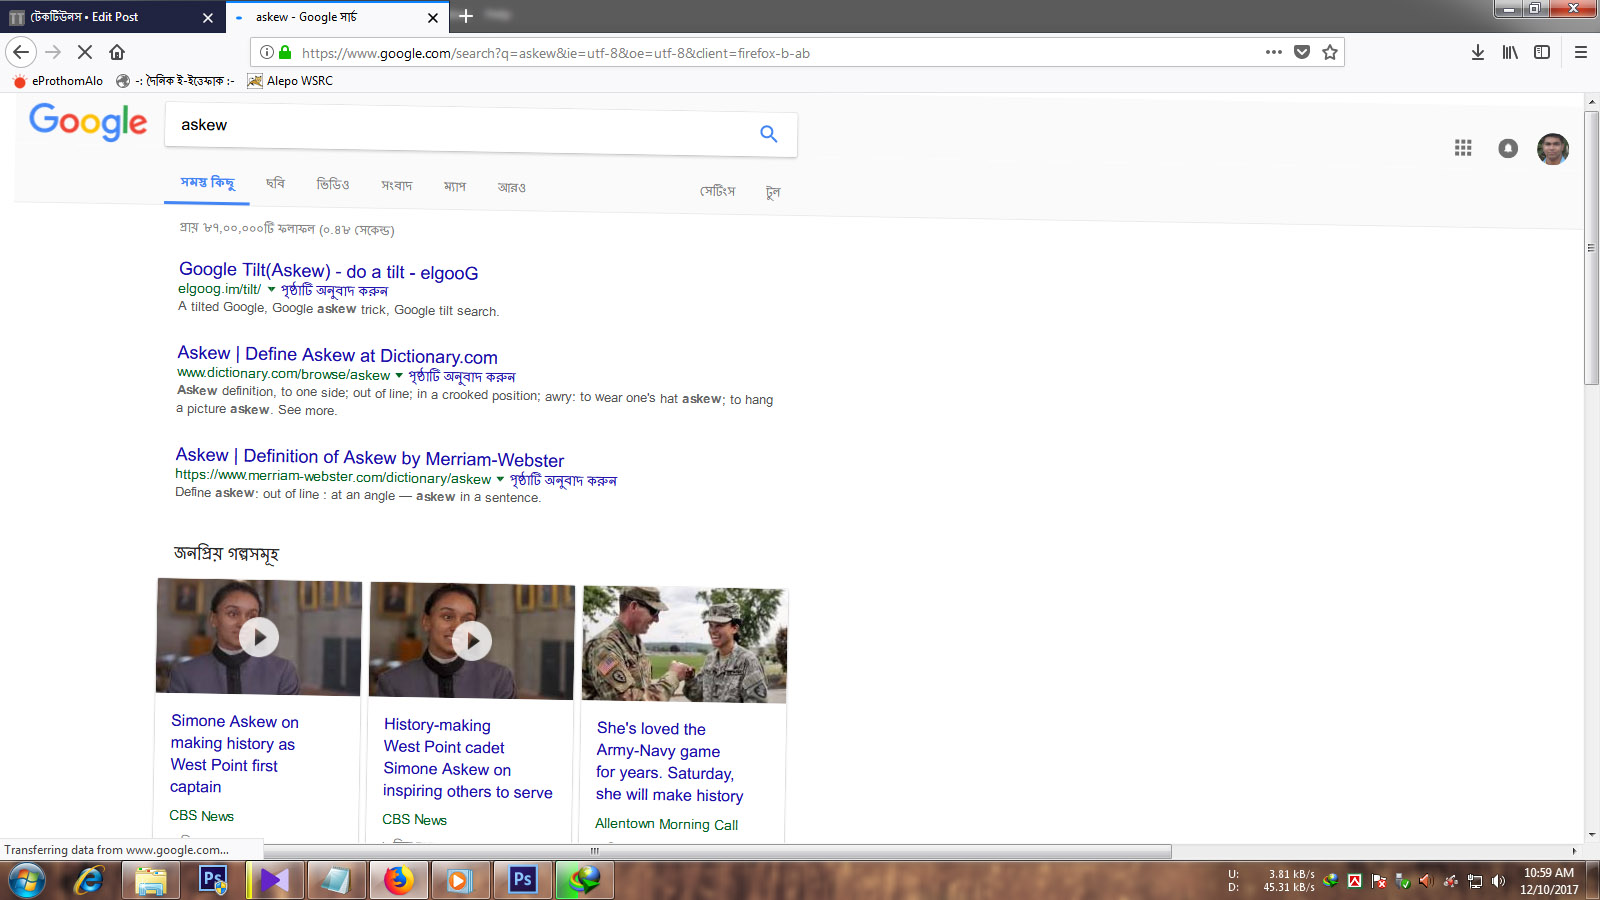This screenshot has width=1600, height=900.
Task: Open the Downloads arrow icon
Action: click(1478, 52)
